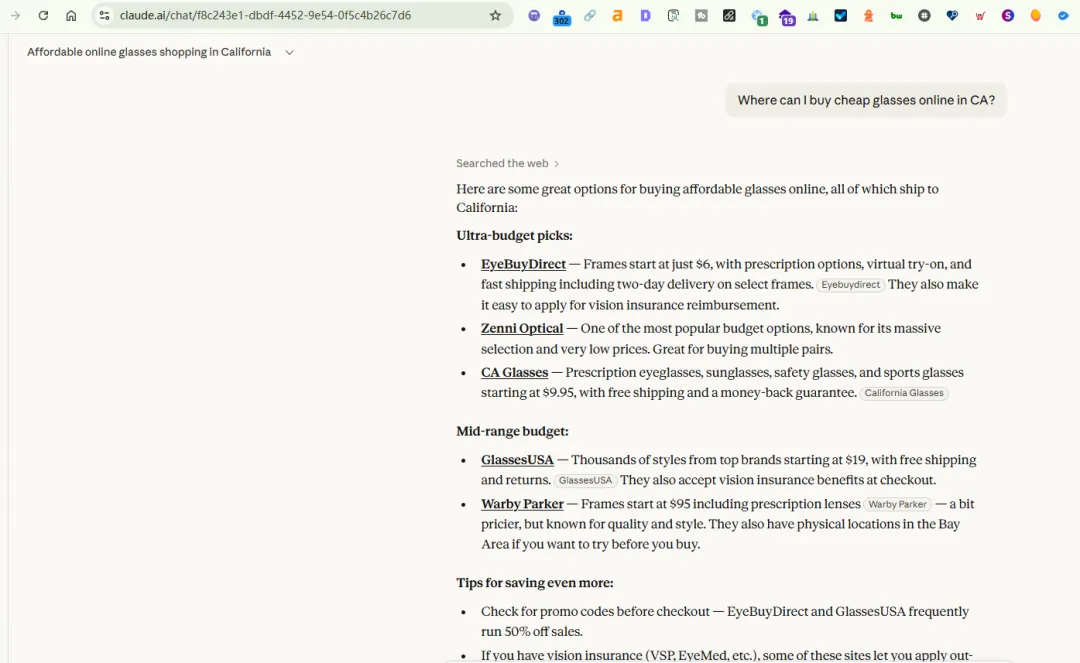Go to the browser home page

(71, 15)
